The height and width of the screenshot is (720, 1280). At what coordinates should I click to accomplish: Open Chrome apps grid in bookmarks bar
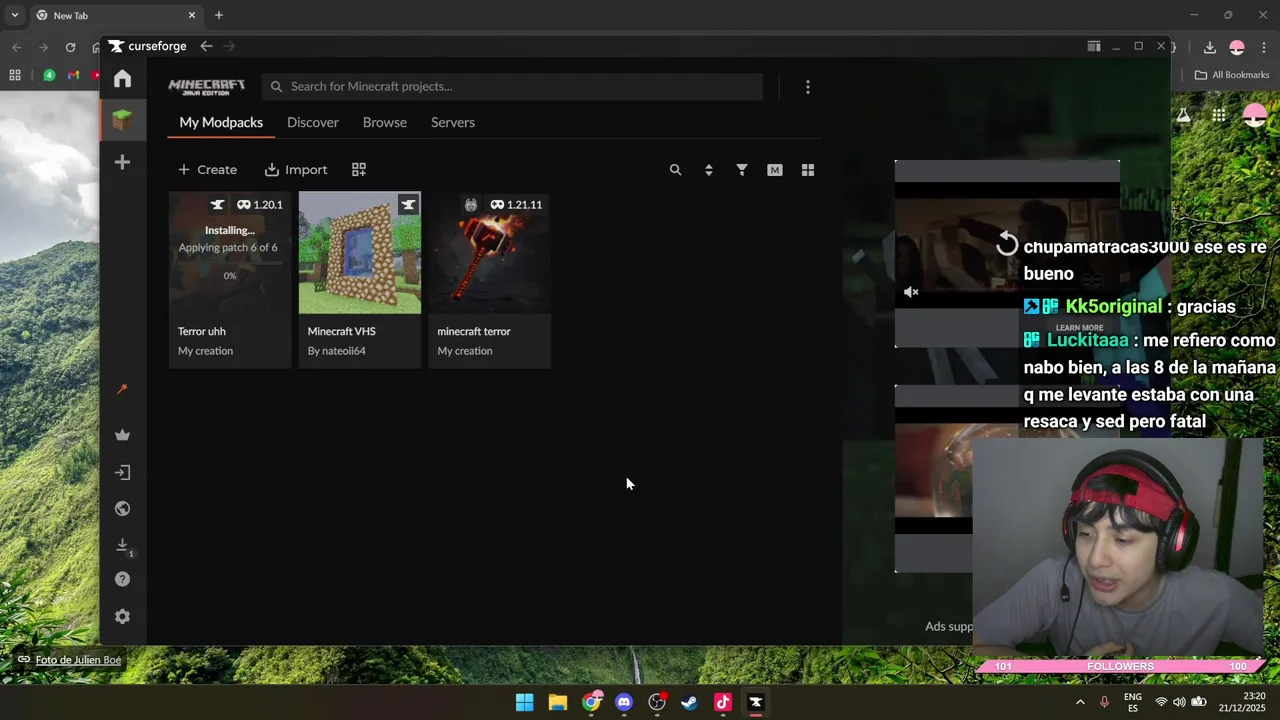pyautogui.click(x=15, y=75)
